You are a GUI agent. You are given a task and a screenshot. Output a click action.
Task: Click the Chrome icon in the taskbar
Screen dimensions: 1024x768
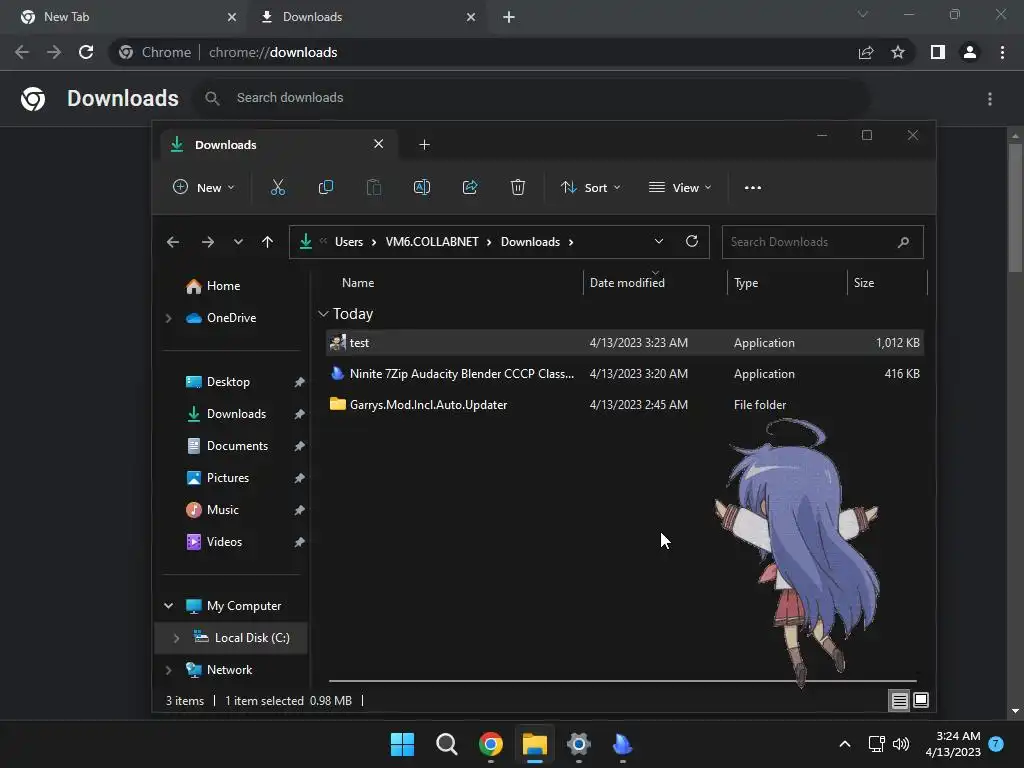[x=490, y=744]
